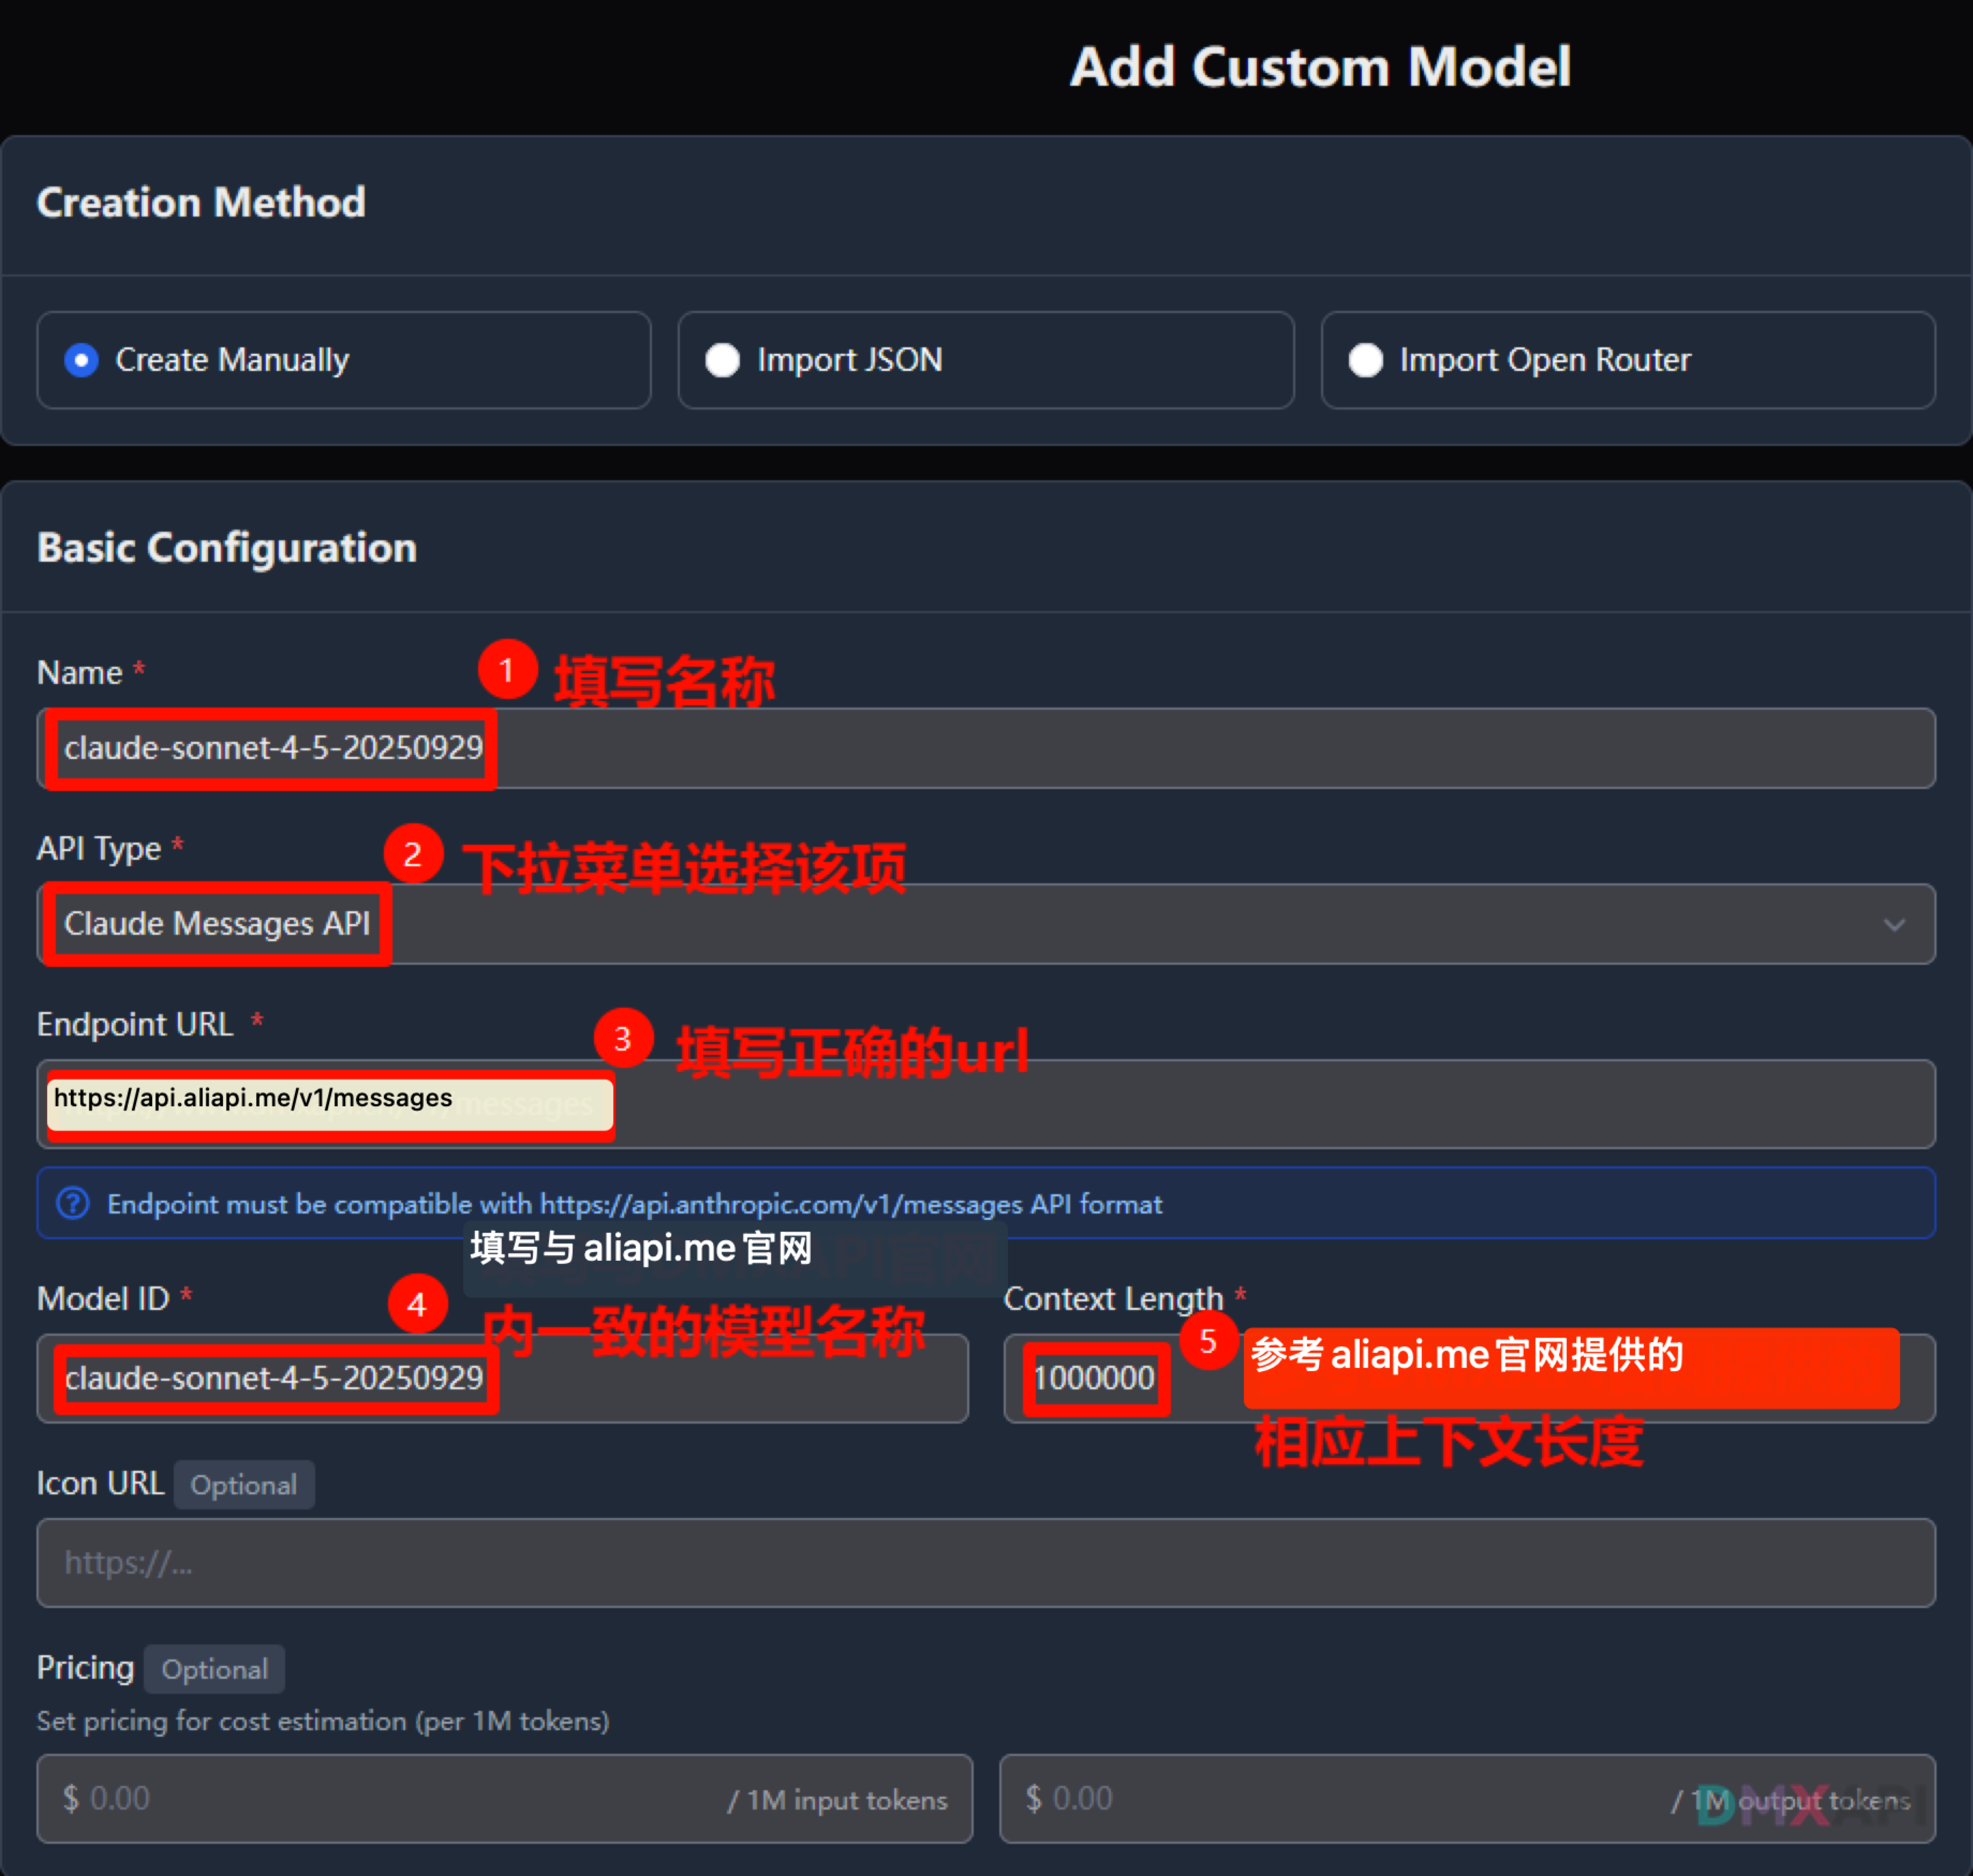Screen dimensions: 1973x1876
Task: Click the 'Context Length' field label
Action: click(x=1114, y=1298)
